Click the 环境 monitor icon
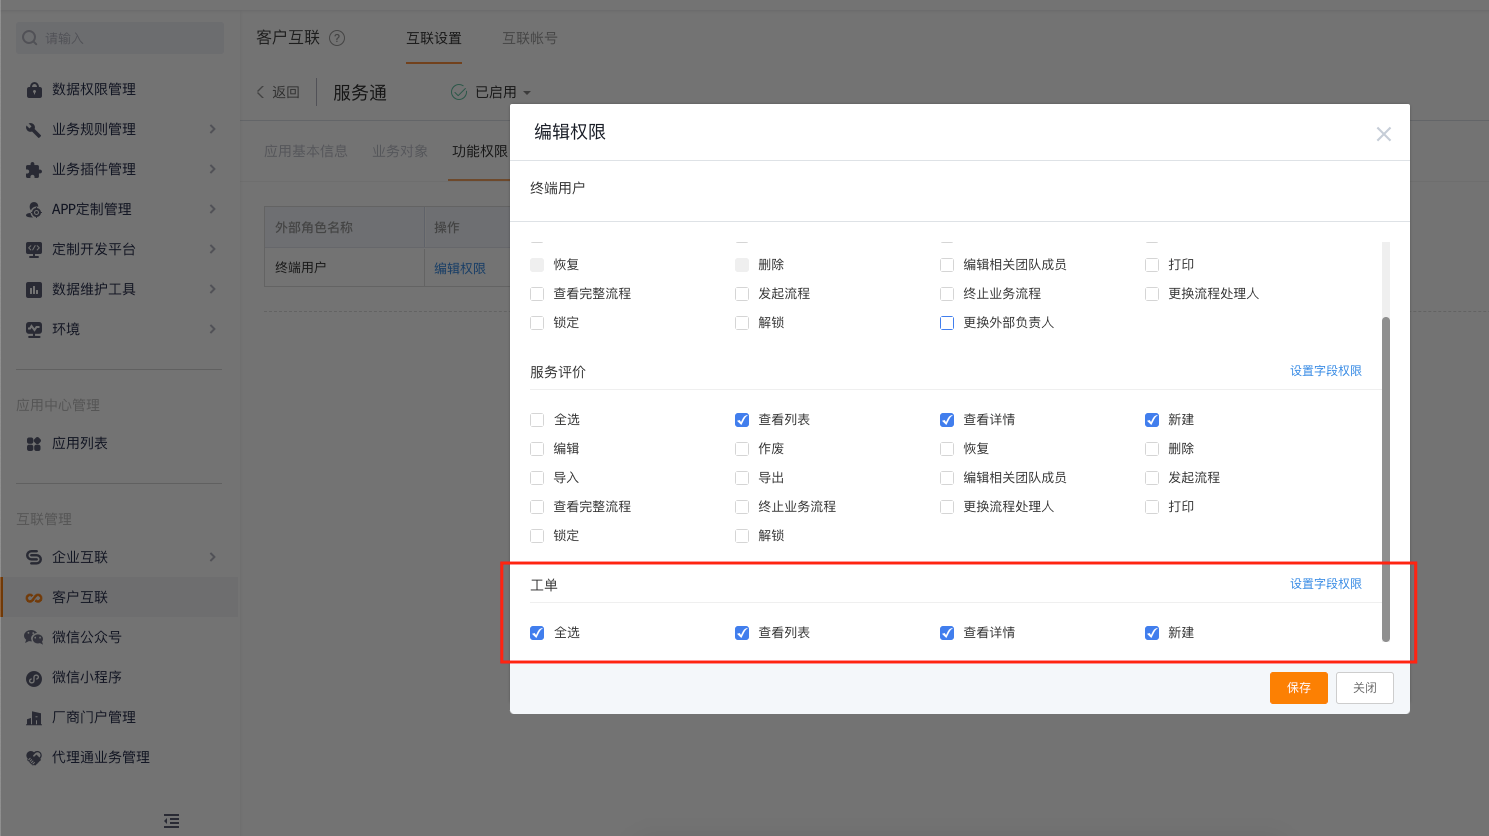This screenshot has height=836, width=1489. pyautogui.click(x=34, y=329)
